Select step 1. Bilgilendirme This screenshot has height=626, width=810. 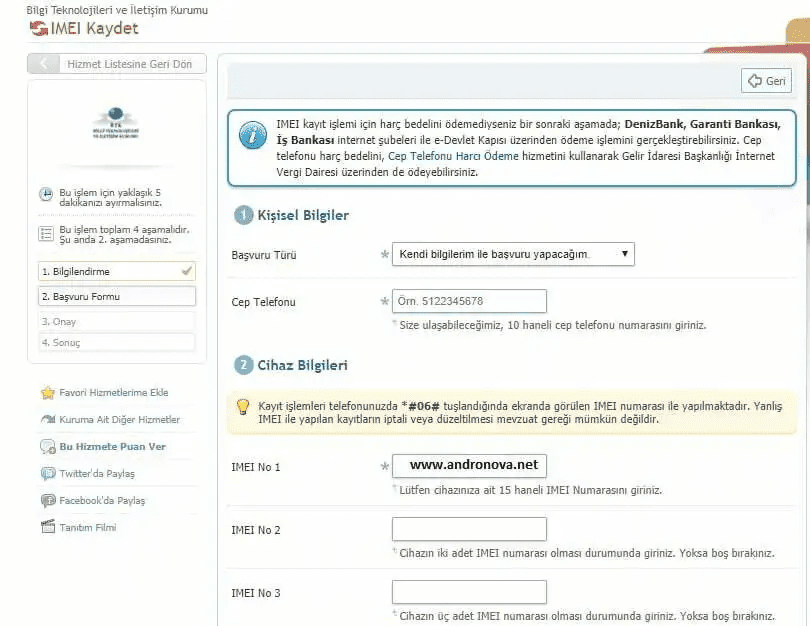pyautogui.click(x=117, y=271)
